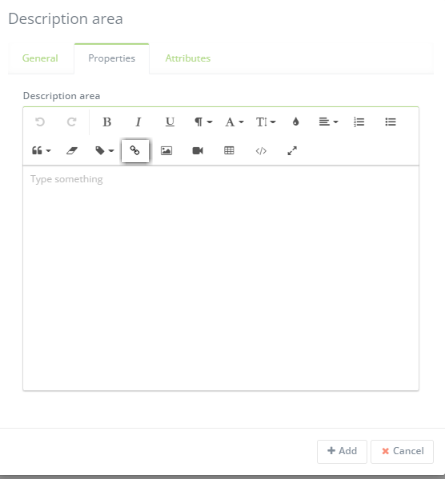
Task: Switch to code view with </> icon
Action: tap(261, 151)
